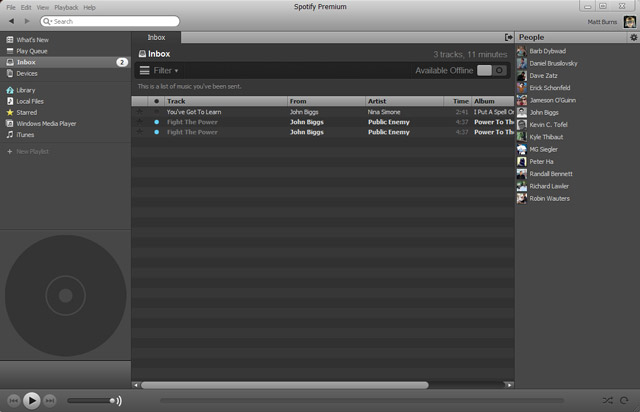Viewport: 640px width, 412px height.
Task: Click the repeat icon
Action: tap(624, 400)
